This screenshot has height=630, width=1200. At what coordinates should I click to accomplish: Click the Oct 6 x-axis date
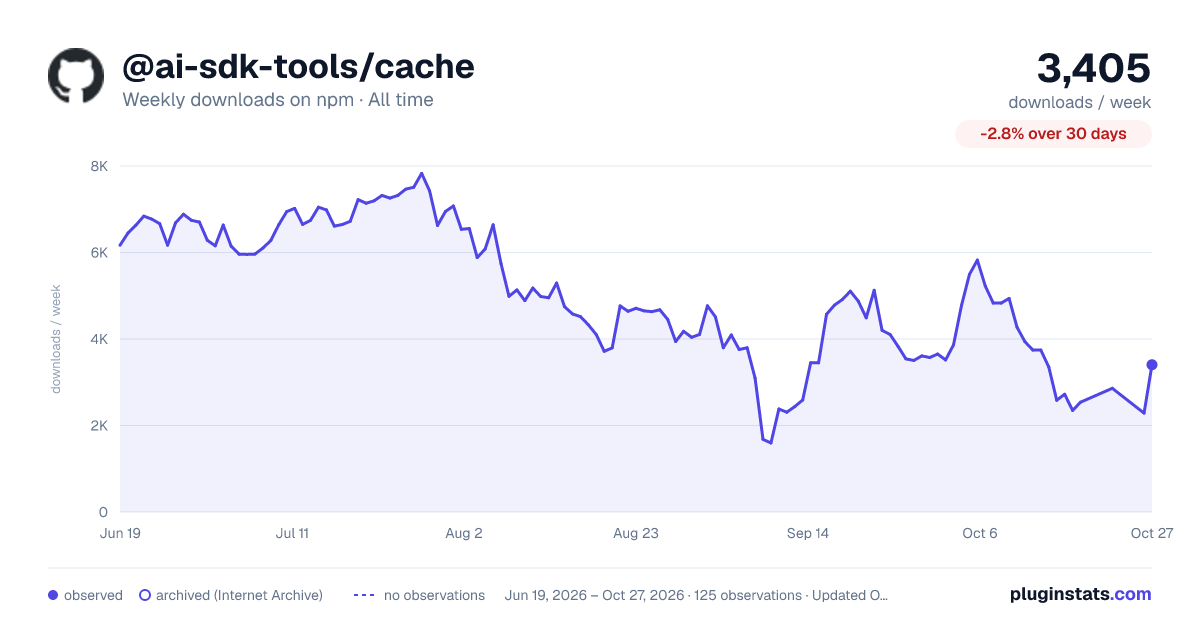[980, 533]
